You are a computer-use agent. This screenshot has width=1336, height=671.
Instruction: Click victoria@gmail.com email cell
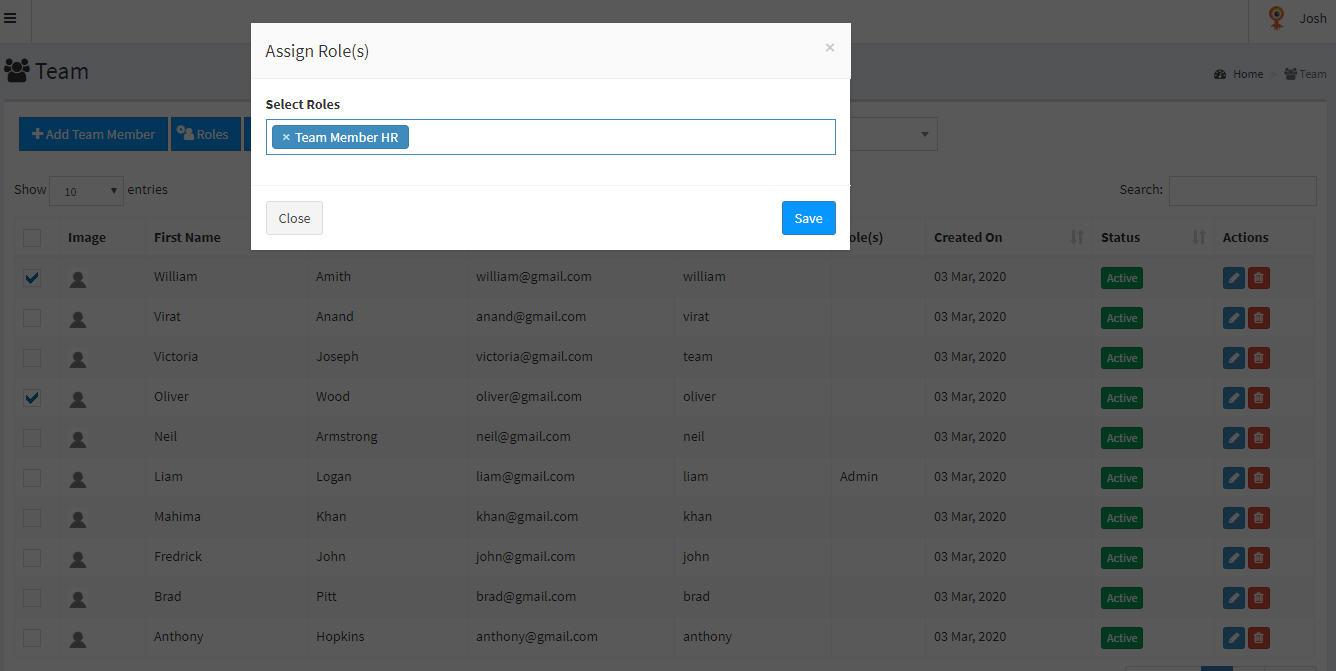[x=534, y=356]
